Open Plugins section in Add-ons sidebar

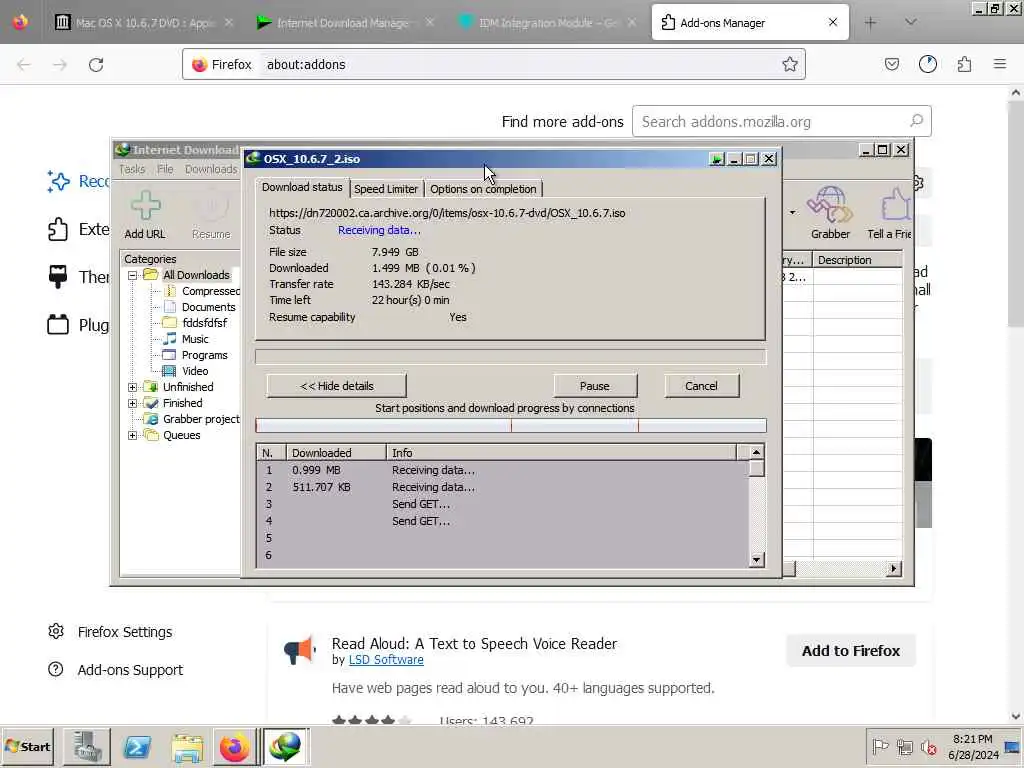coord(78,325)
